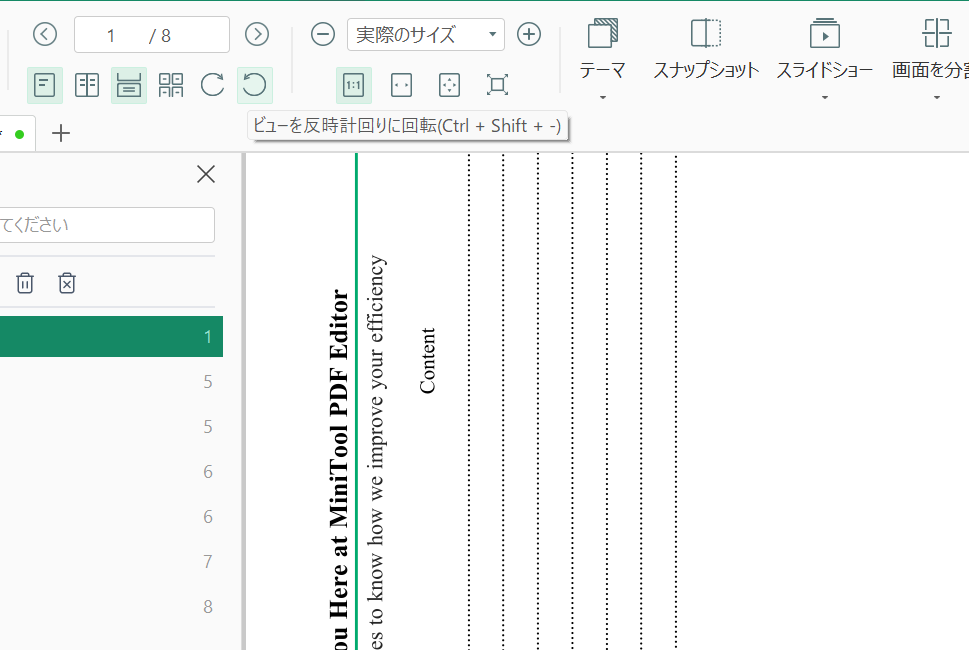Select the open document tab with green dot

[x=17, y=133]
